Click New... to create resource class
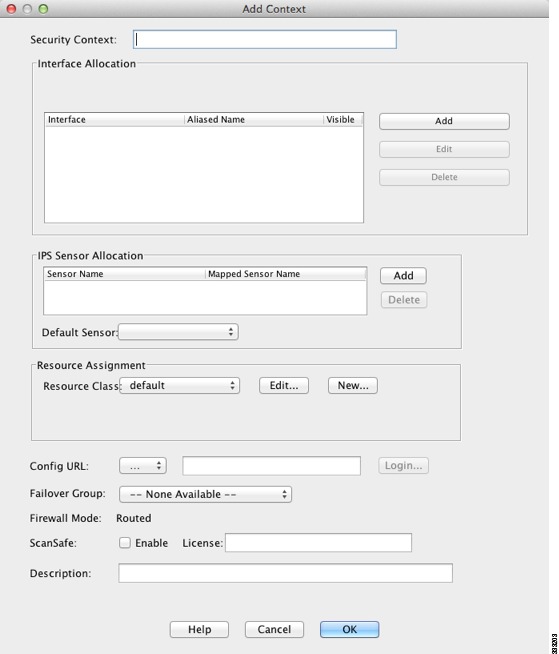The height and width of the screenshot is (654, 559). click(x=353, y=385)
